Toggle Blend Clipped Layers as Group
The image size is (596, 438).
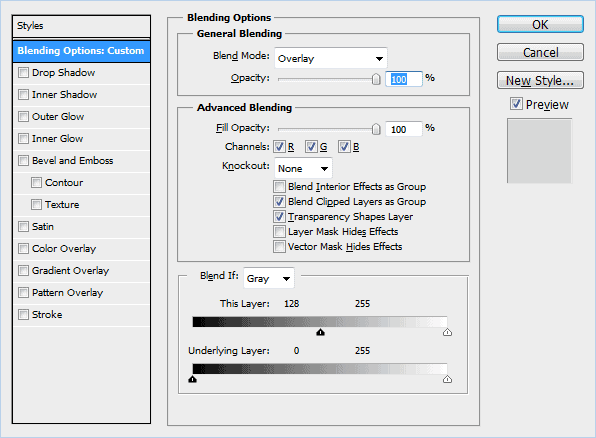tap(279, 201)
